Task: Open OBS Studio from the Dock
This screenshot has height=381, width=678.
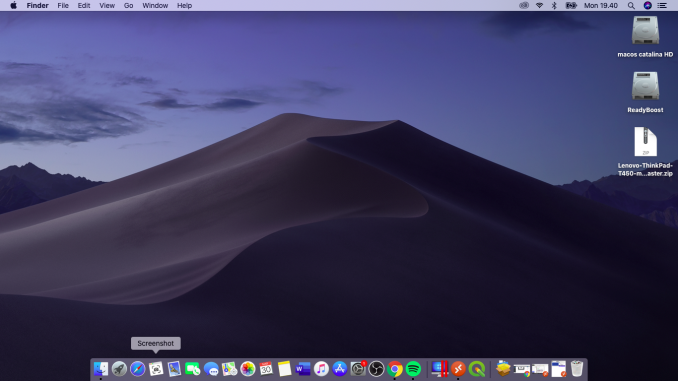Action: coord(376,369)
